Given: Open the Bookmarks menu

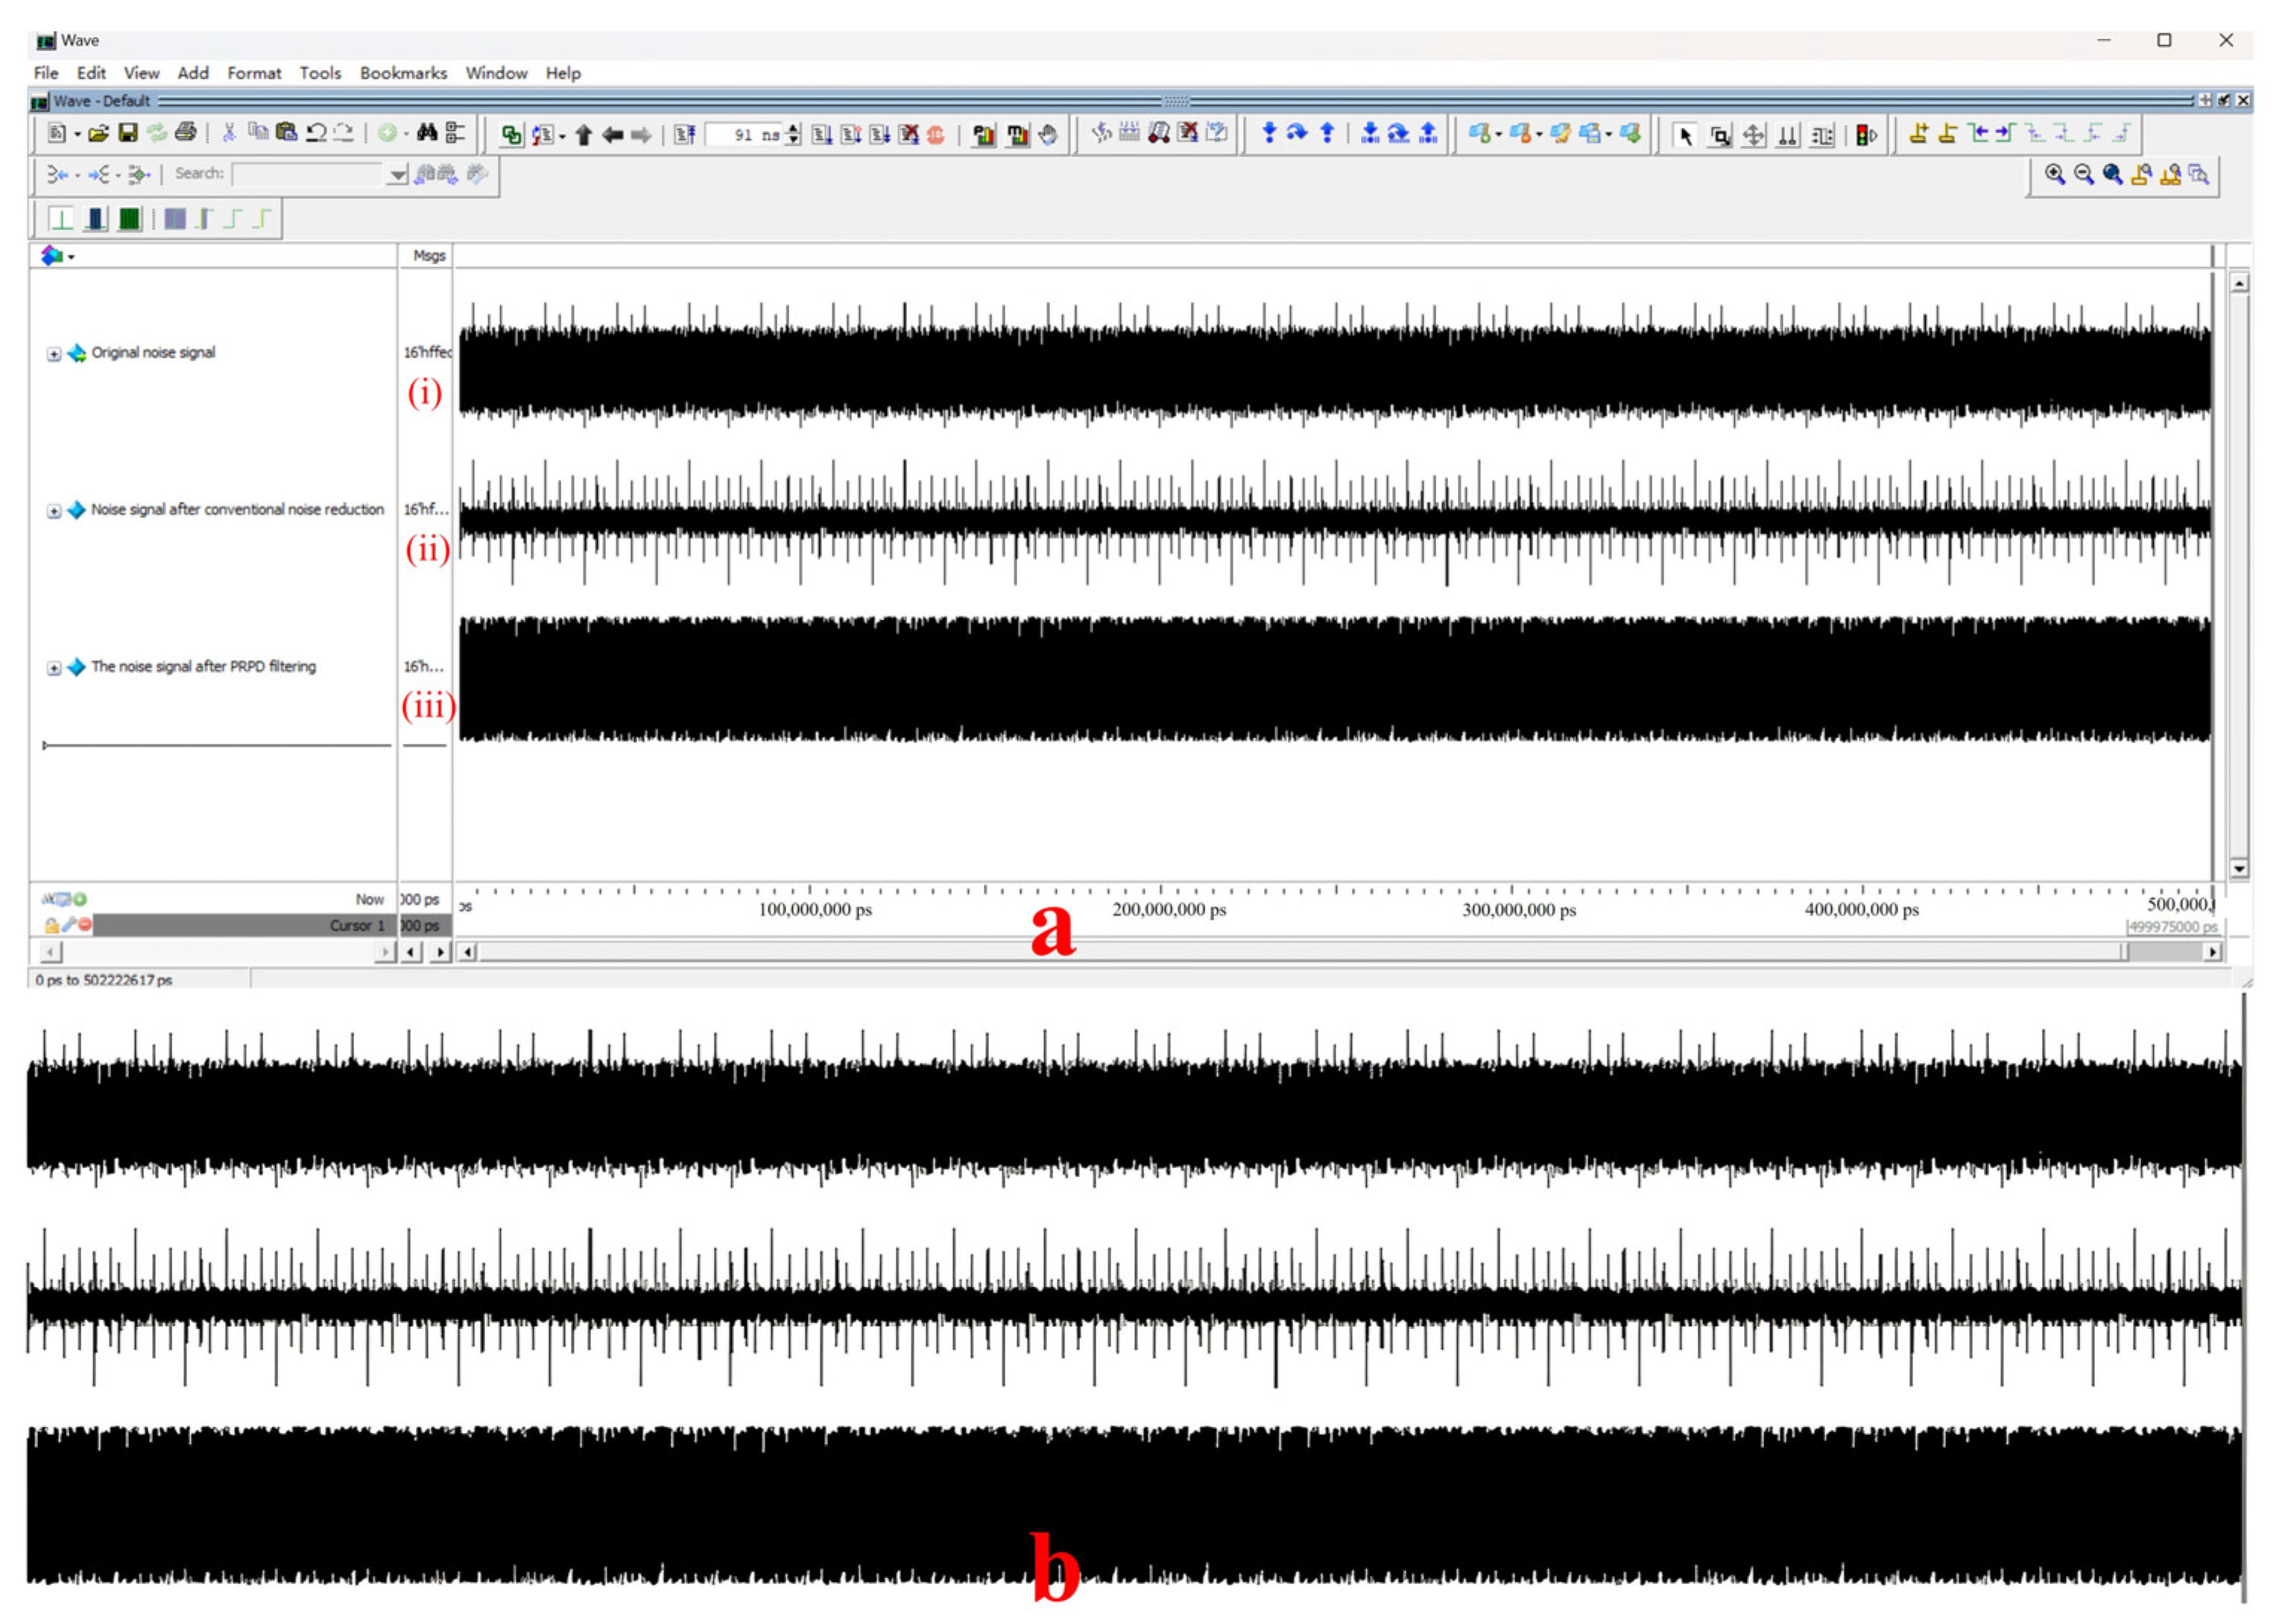Looking at the screenshot, I should pyautogui.click(x=403, y=73).
